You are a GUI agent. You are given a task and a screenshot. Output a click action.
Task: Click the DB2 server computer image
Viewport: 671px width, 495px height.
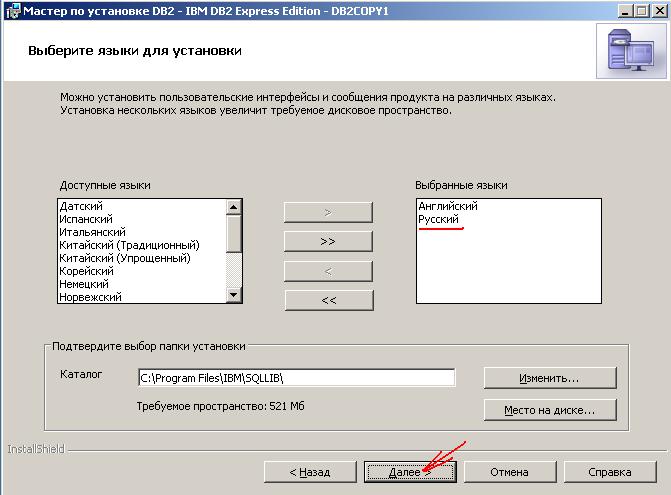pos(631,50)
